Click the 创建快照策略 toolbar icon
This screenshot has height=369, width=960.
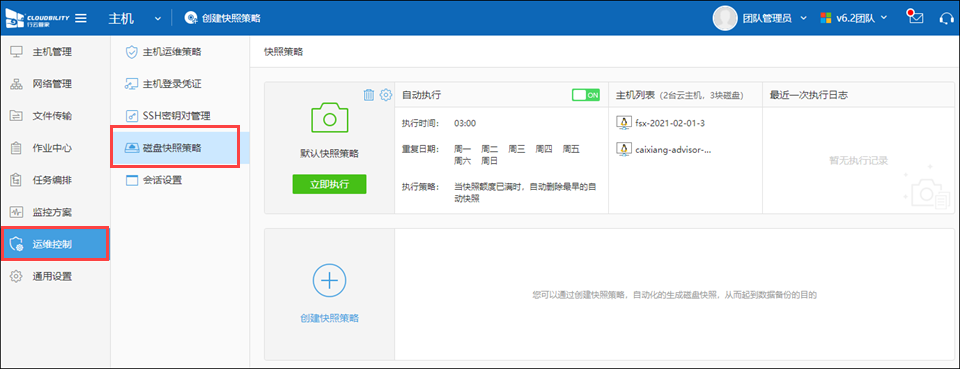click(191, 18)
